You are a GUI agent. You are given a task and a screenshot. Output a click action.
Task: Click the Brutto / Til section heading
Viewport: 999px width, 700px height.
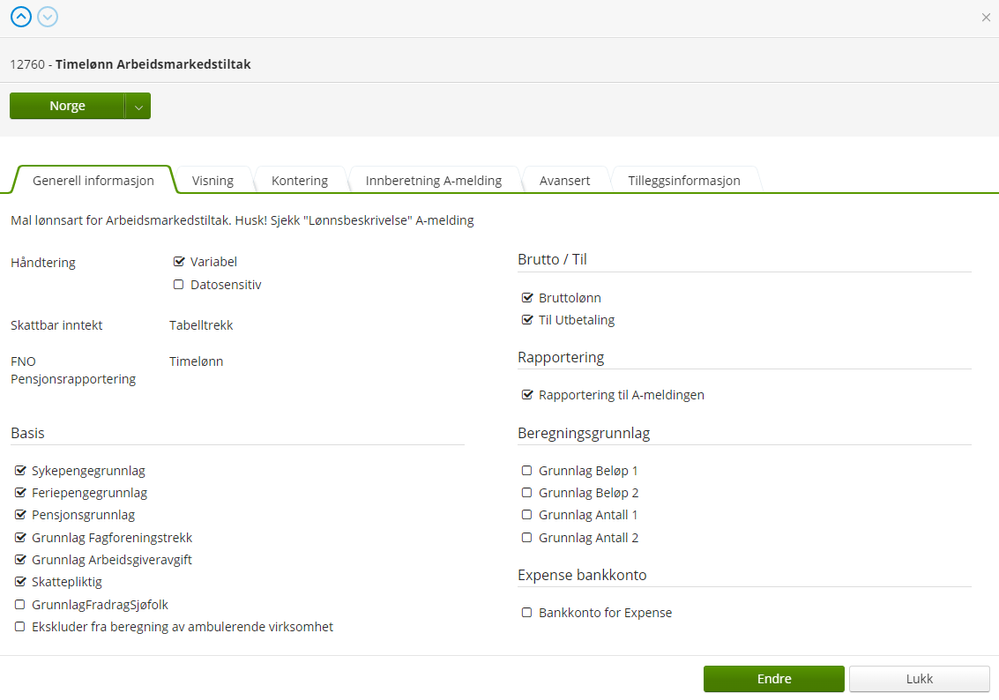coord(552,259)
